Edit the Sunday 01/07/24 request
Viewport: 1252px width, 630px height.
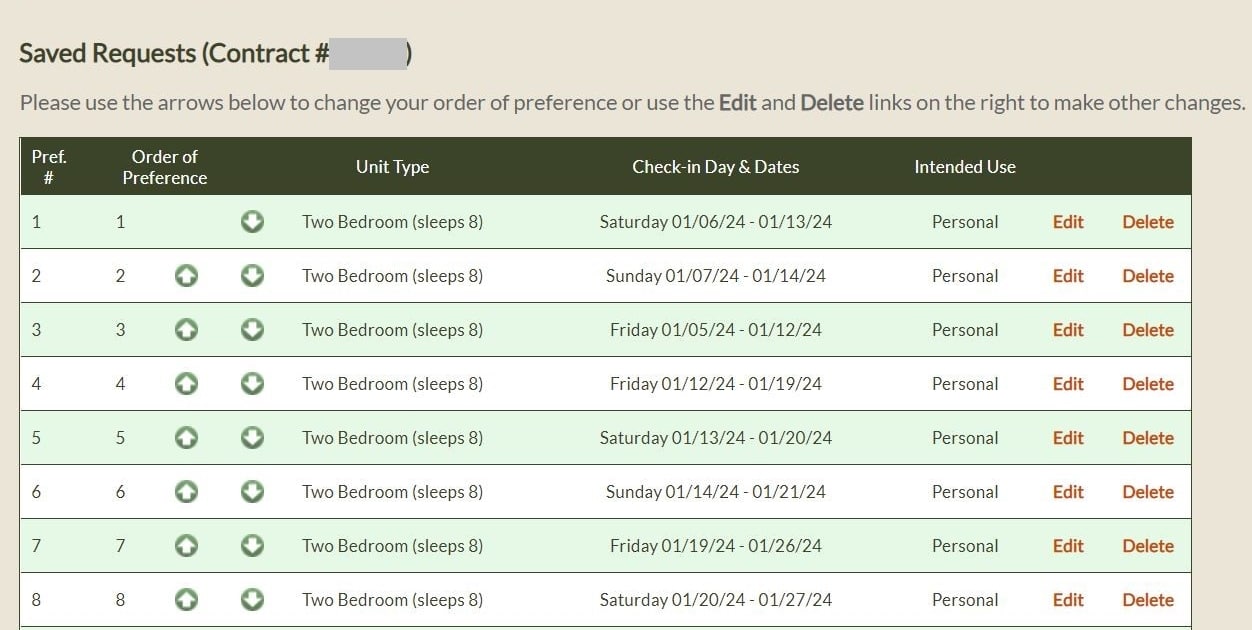tap(1068, 276)
